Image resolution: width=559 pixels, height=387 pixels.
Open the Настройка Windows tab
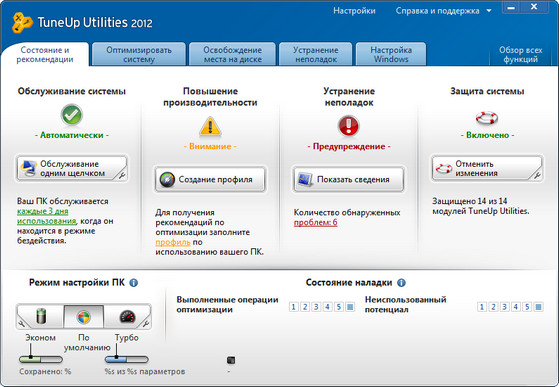point(391,55)
